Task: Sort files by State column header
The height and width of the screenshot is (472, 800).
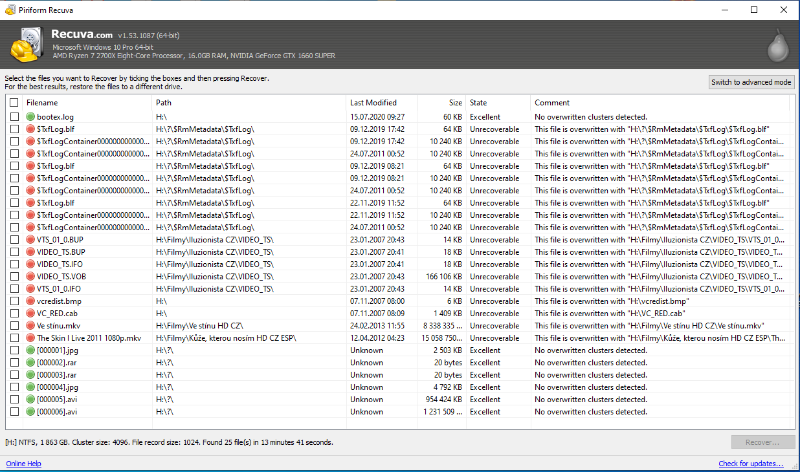Action: (x=478, y=103)
